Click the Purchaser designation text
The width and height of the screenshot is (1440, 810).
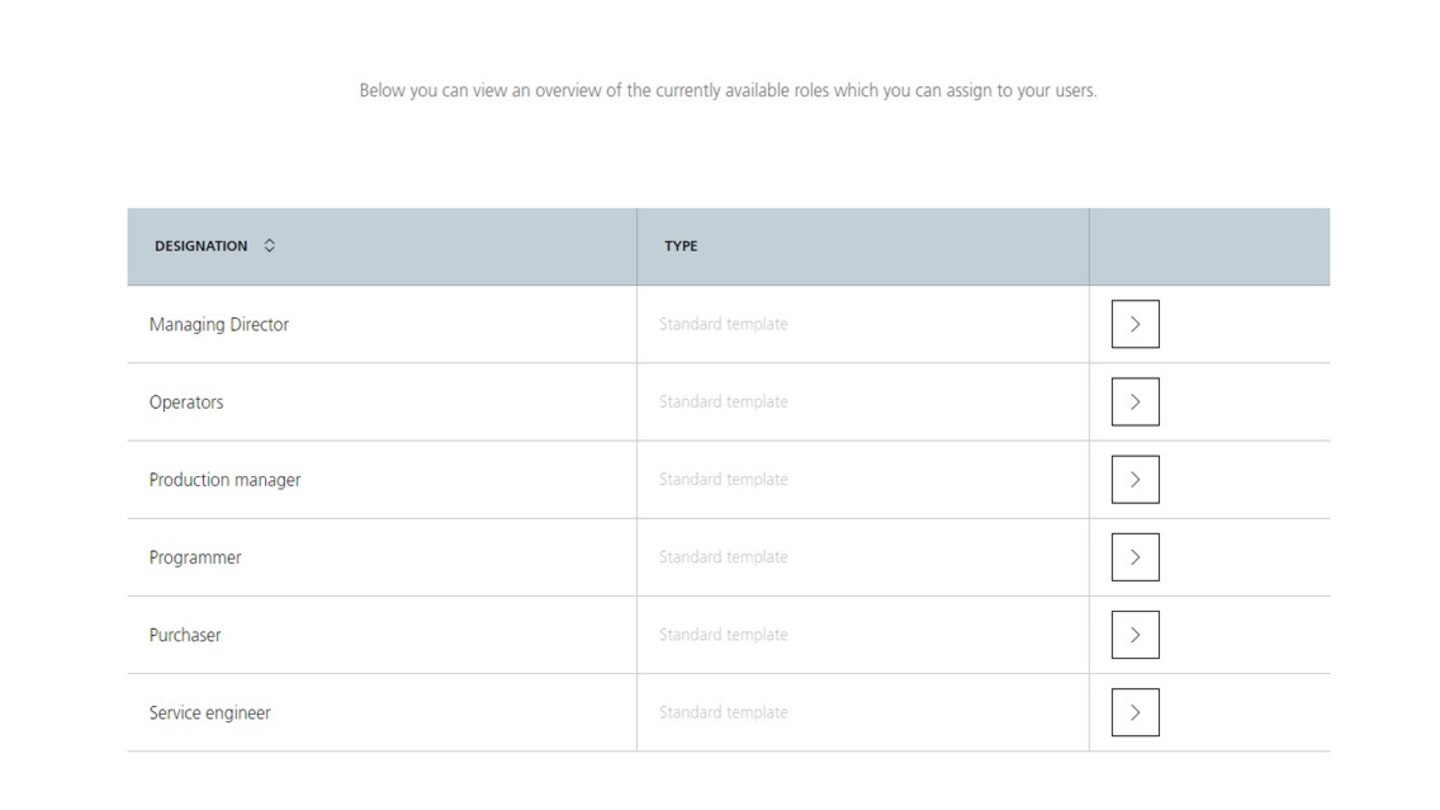point(185,635)
